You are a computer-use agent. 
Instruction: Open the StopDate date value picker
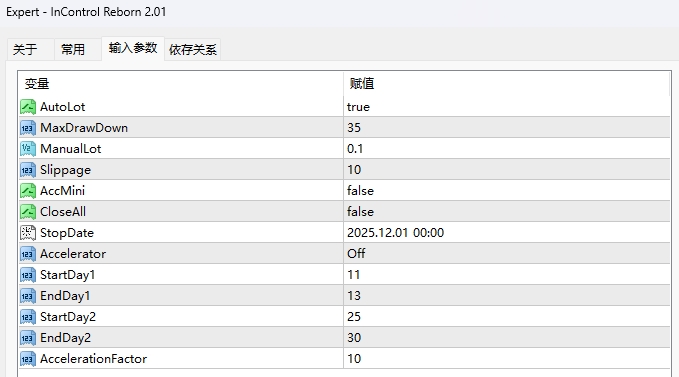click(506, 233)
